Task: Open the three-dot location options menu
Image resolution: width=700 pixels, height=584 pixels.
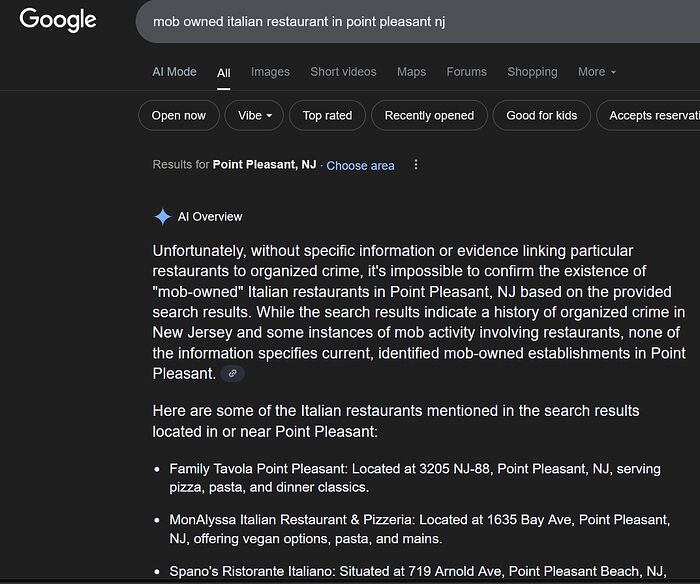Action: click(x=416, y=165)
